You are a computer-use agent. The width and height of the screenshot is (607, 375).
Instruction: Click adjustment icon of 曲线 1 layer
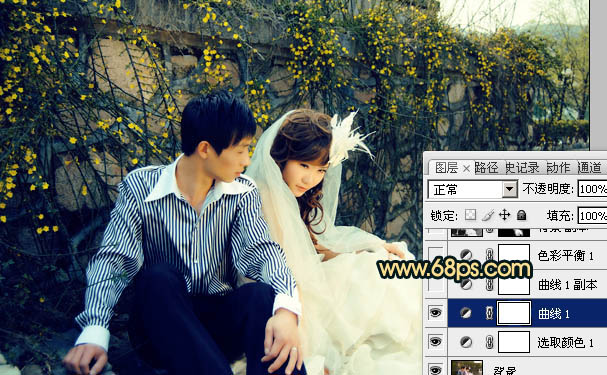[466, 313]
